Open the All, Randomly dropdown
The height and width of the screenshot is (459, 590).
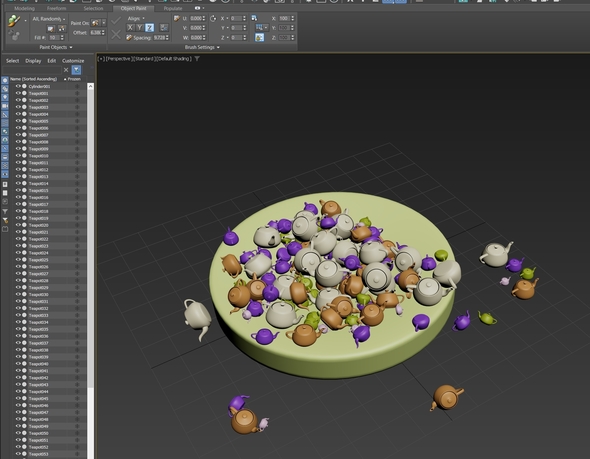tap(49, 19)
